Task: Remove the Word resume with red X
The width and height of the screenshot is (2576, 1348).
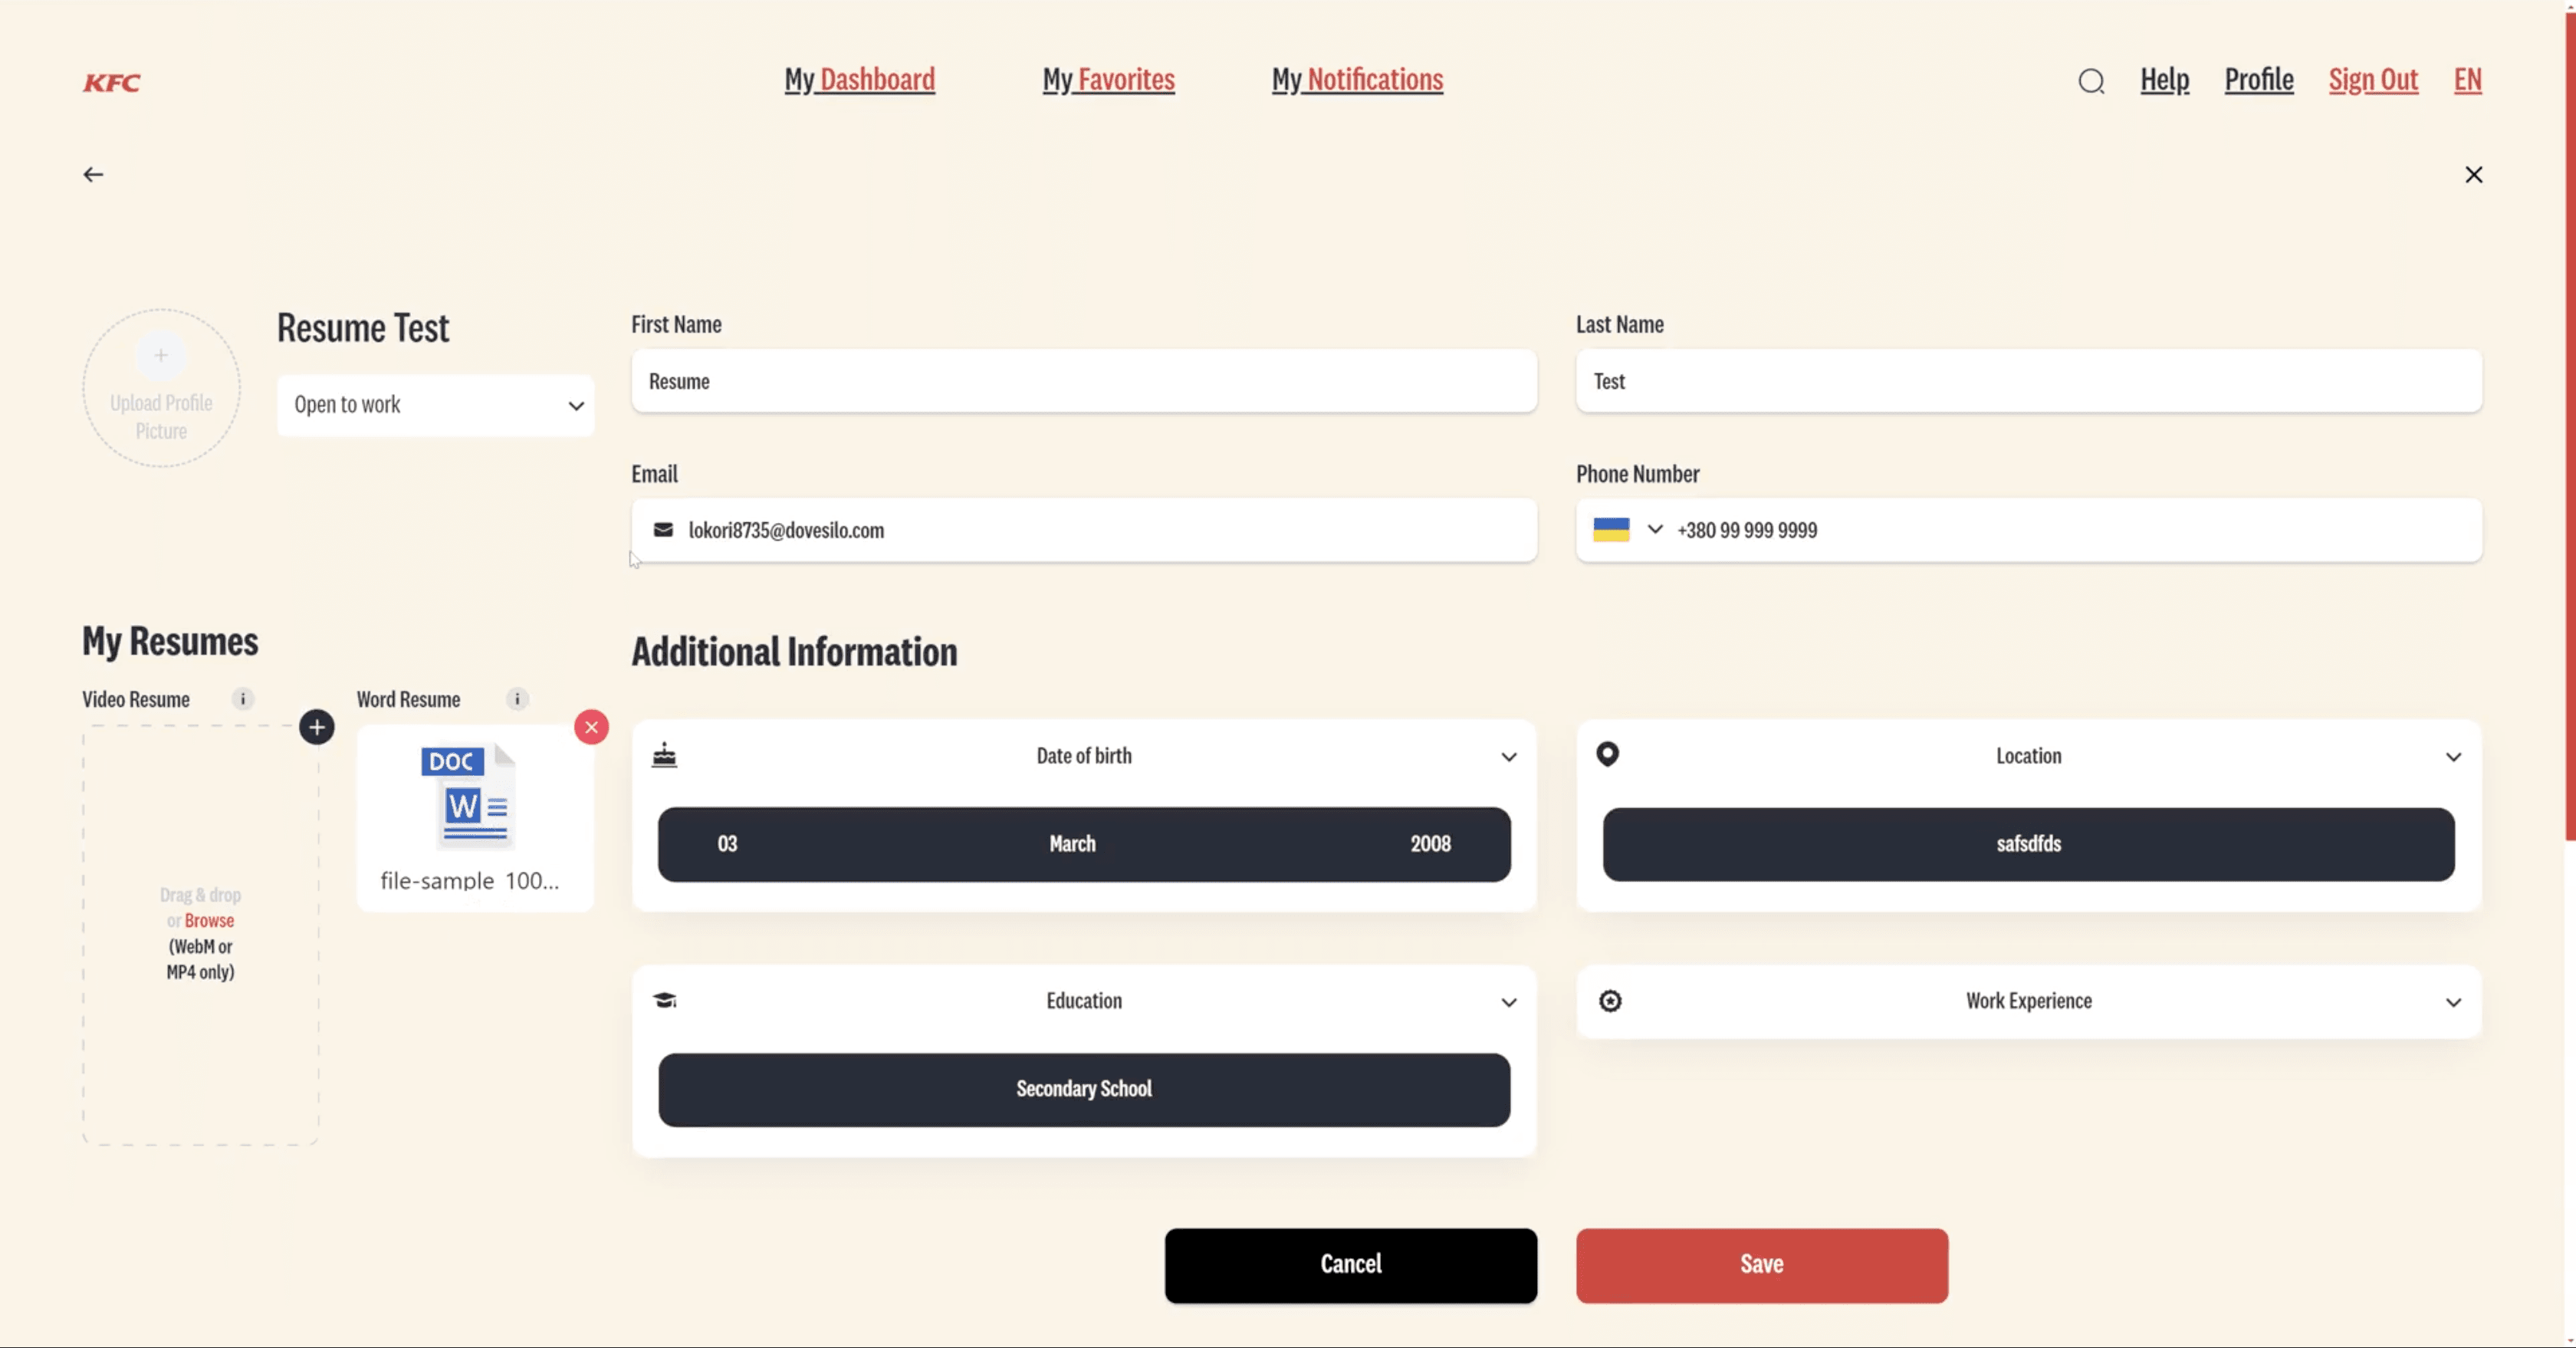Action: 592,727
